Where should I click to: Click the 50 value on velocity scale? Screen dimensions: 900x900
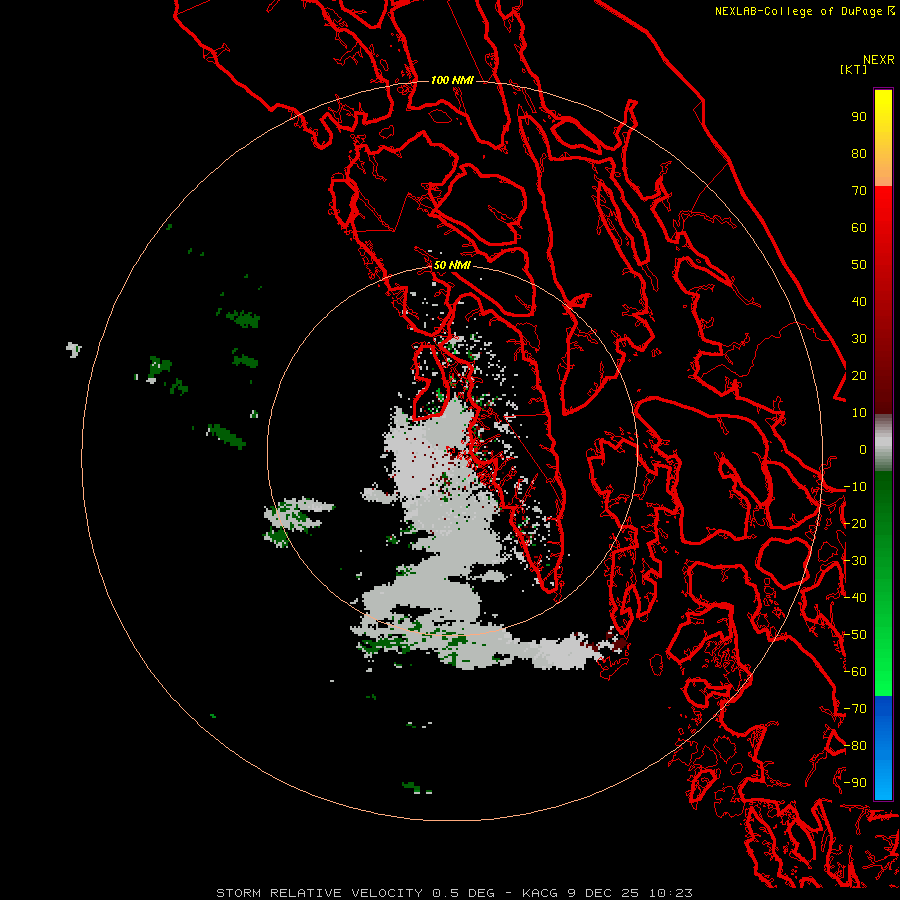[859, 265]
